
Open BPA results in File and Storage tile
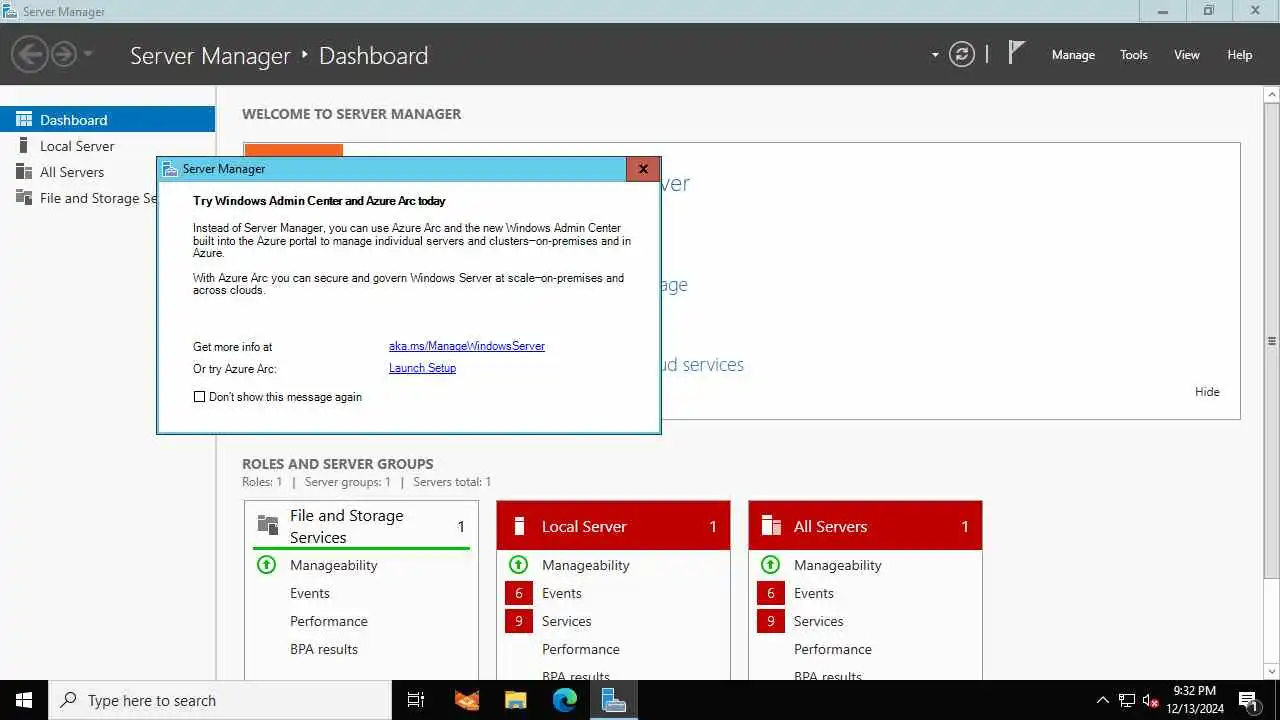[x=324, y=649]
